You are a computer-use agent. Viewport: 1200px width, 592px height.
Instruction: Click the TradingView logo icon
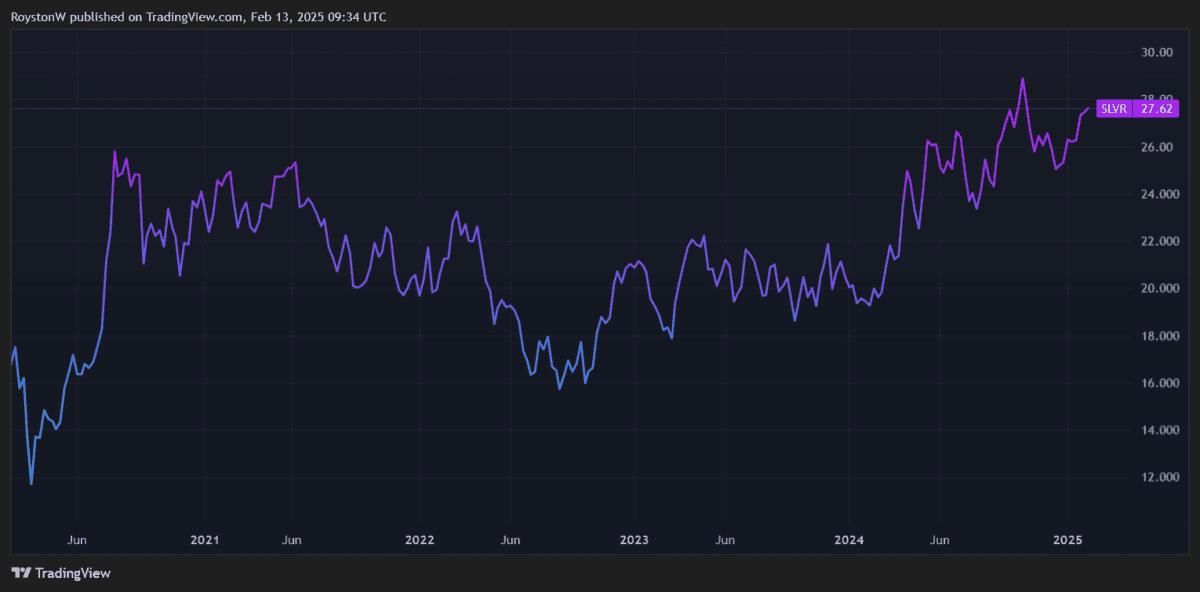pyautogui.click(x=21, y=573)
